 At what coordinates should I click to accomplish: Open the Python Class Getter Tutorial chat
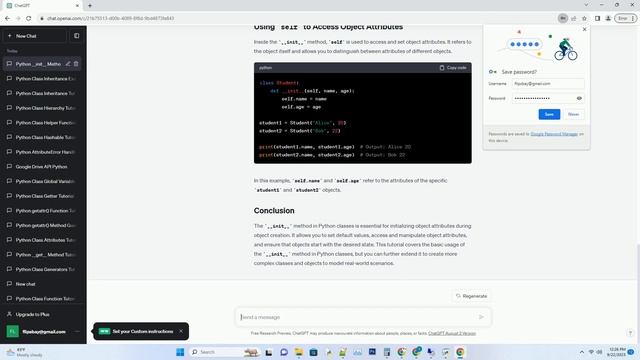coord(42,196)
